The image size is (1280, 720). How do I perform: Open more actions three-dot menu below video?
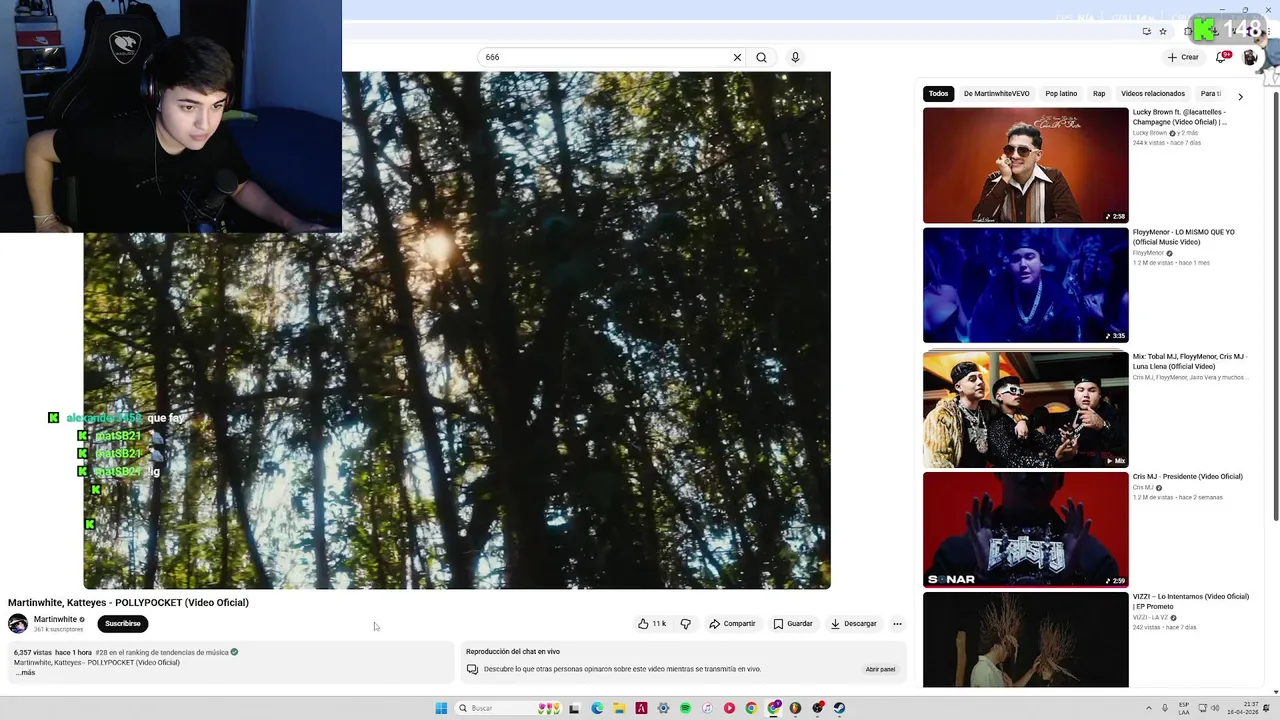(897, 623)
